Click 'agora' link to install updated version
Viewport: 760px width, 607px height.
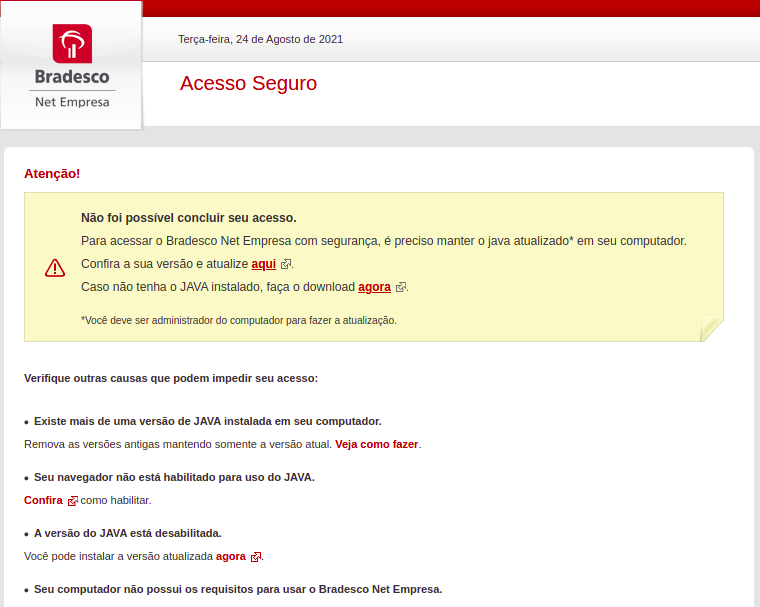231,557
